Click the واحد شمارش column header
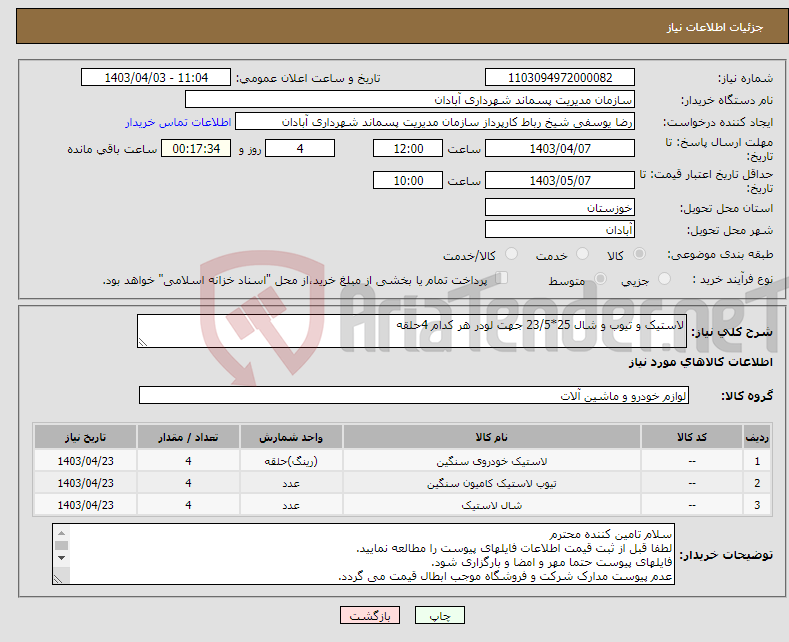 (x=291, y=437)
